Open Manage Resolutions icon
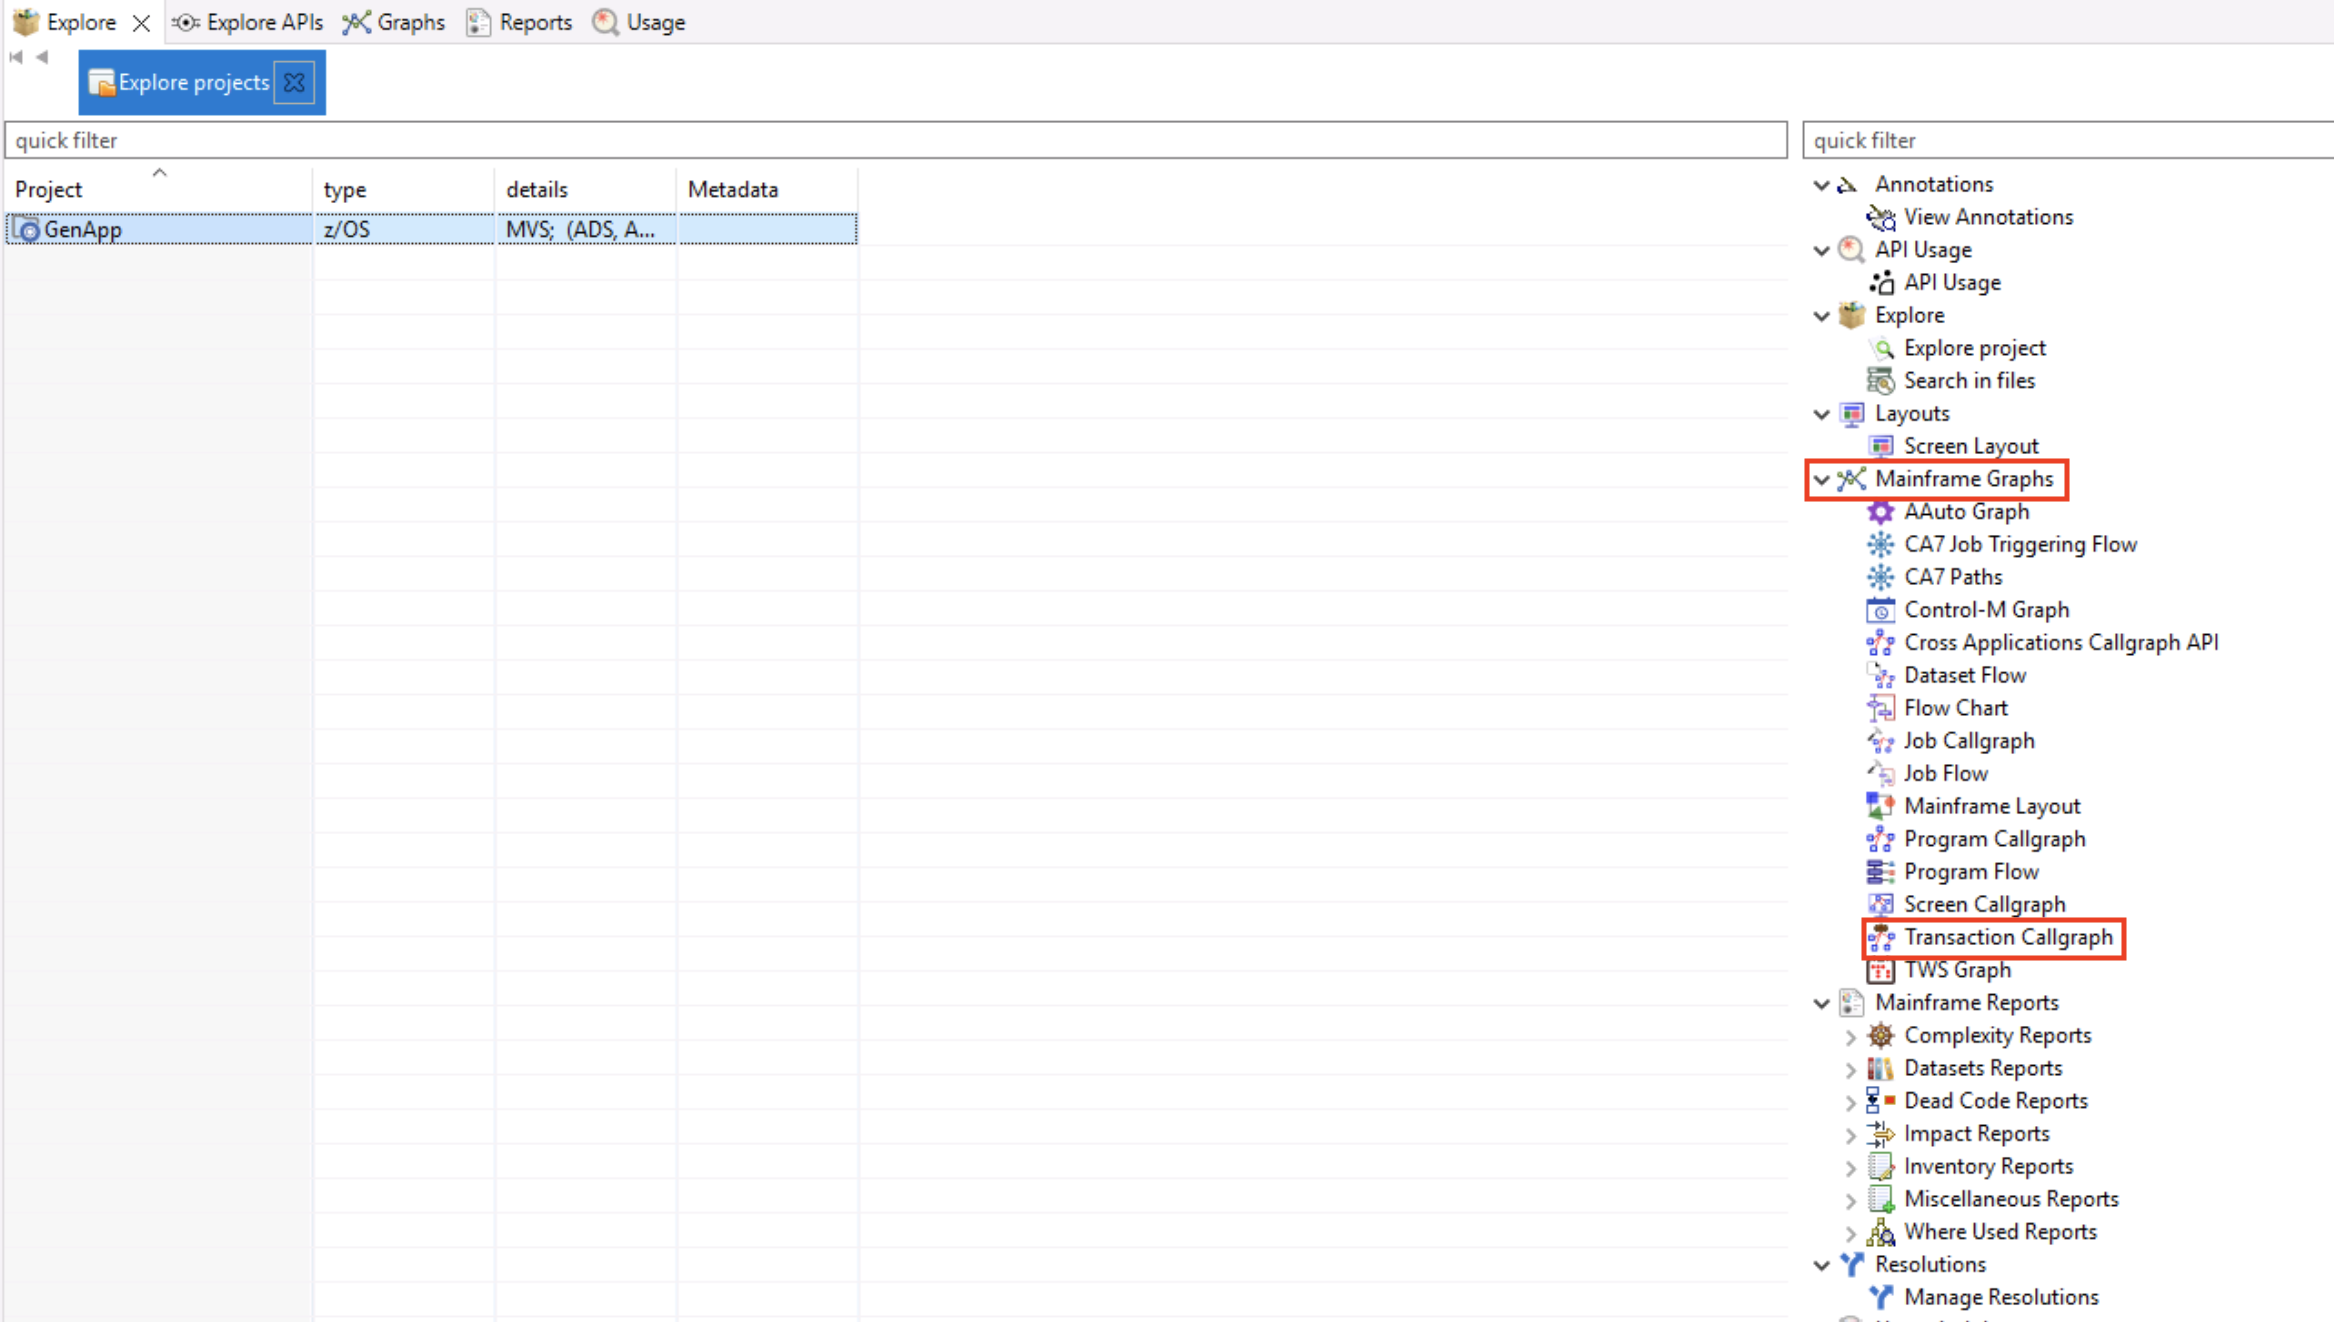The width and height of the screenshot is (2334, 1322). point(1880,1297)
